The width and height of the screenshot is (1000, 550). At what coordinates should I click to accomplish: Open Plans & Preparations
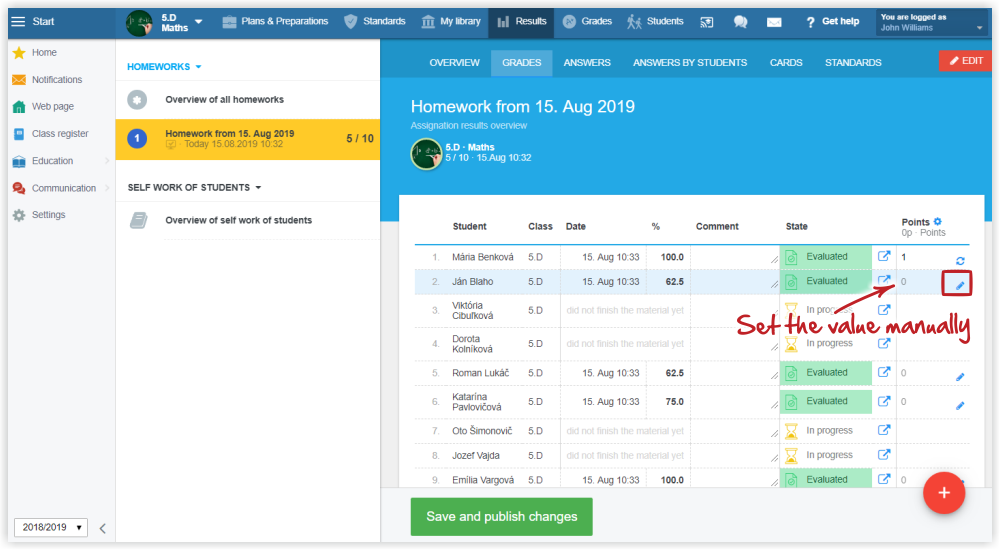coord(275,22)
